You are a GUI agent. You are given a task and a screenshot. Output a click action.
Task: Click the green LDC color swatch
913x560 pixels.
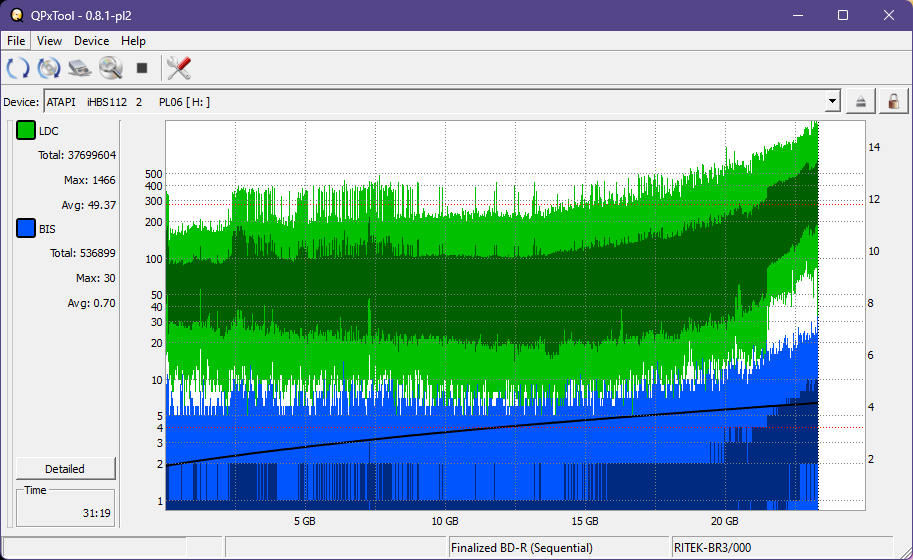click(26, 130)
